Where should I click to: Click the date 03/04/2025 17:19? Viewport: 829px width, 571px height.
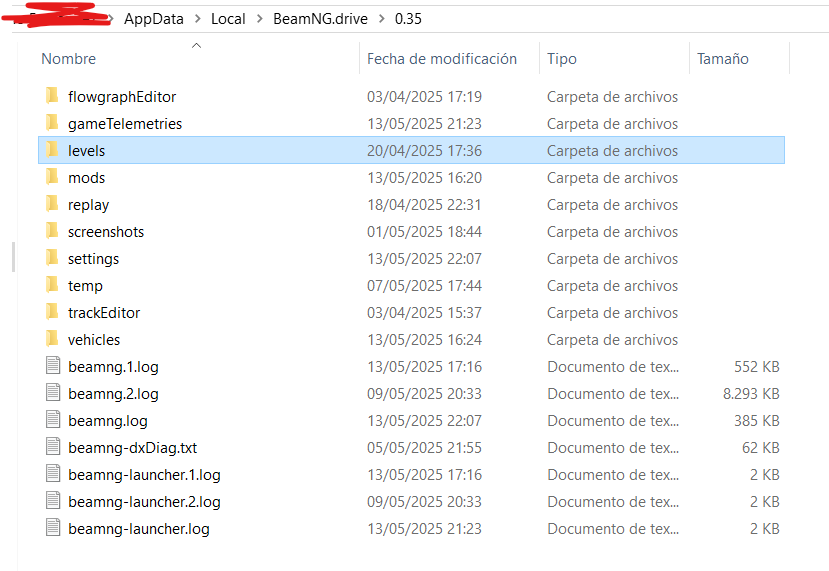click(425, 97)
